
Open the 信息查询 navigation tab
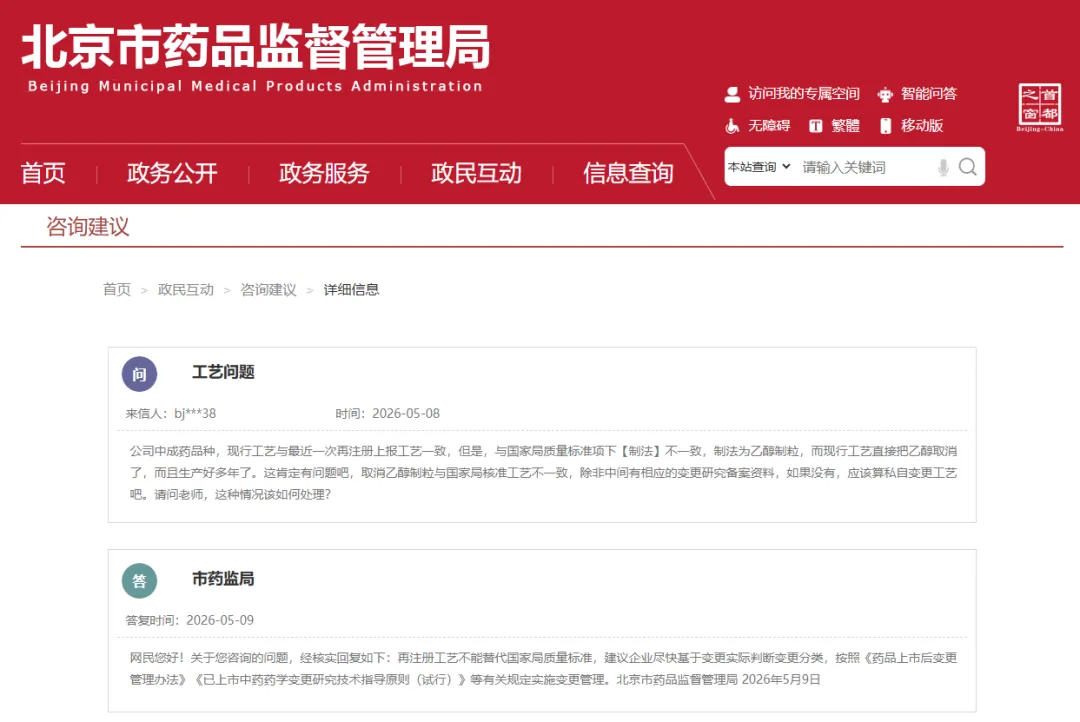[628, 173]
